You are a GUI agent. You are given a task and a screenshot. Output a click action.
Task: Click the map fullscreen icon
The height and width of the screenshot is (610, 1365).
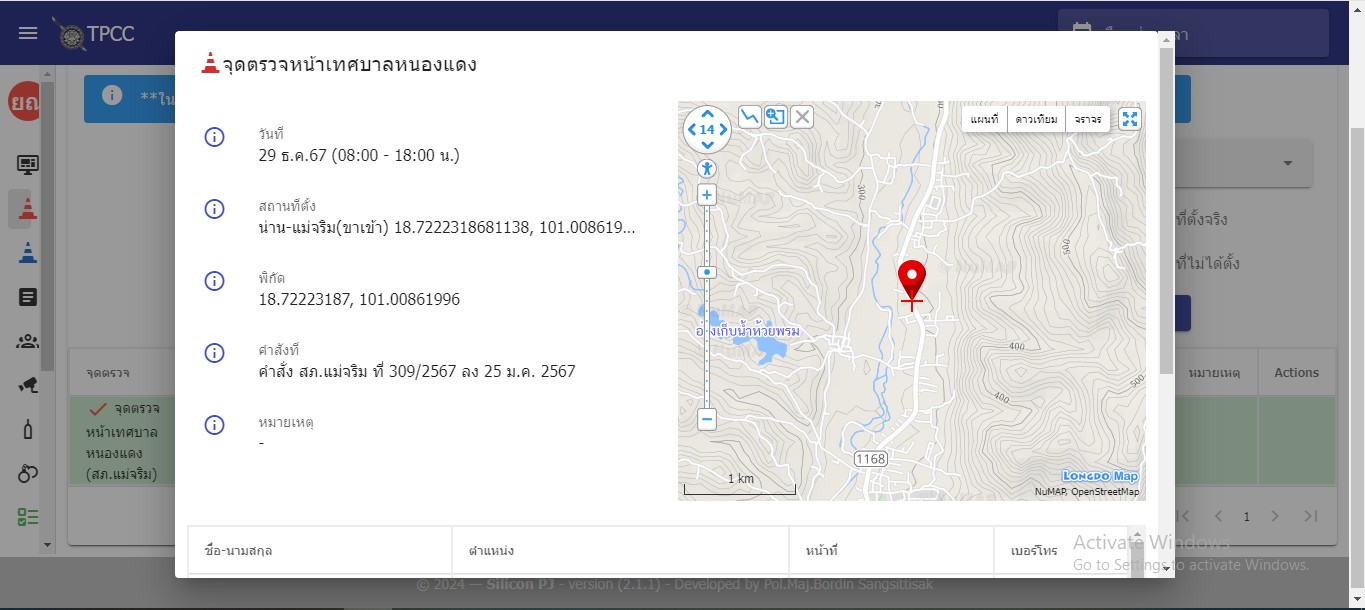[x=1130, y=119]
